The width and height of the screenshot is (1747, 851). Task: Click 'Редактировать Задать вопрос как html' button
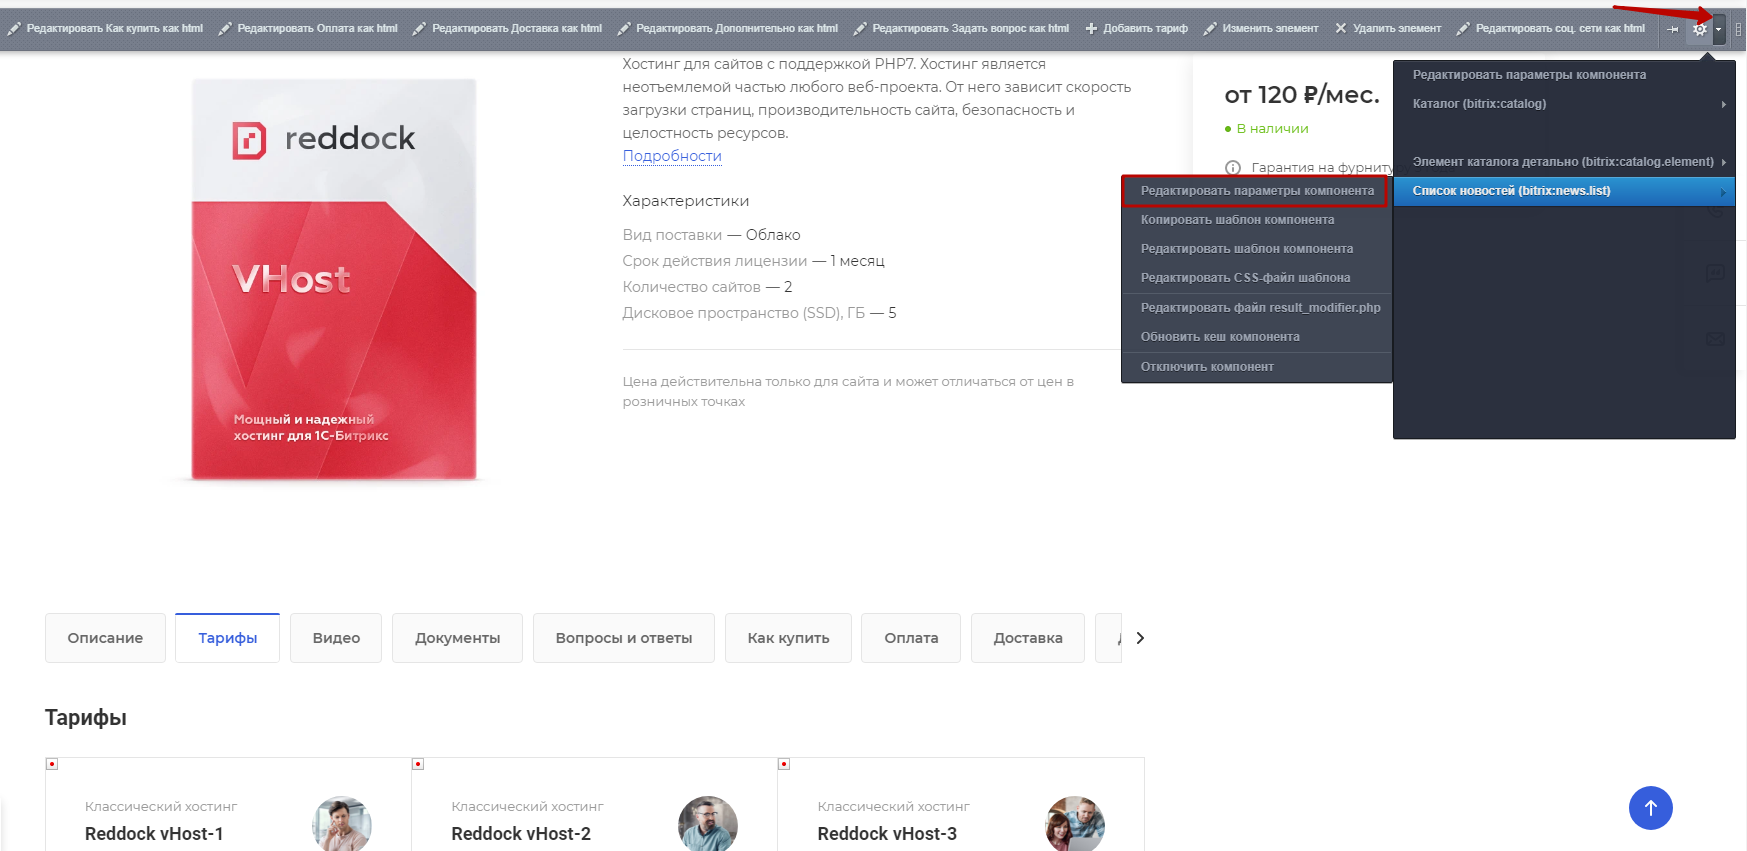point(962,29)
